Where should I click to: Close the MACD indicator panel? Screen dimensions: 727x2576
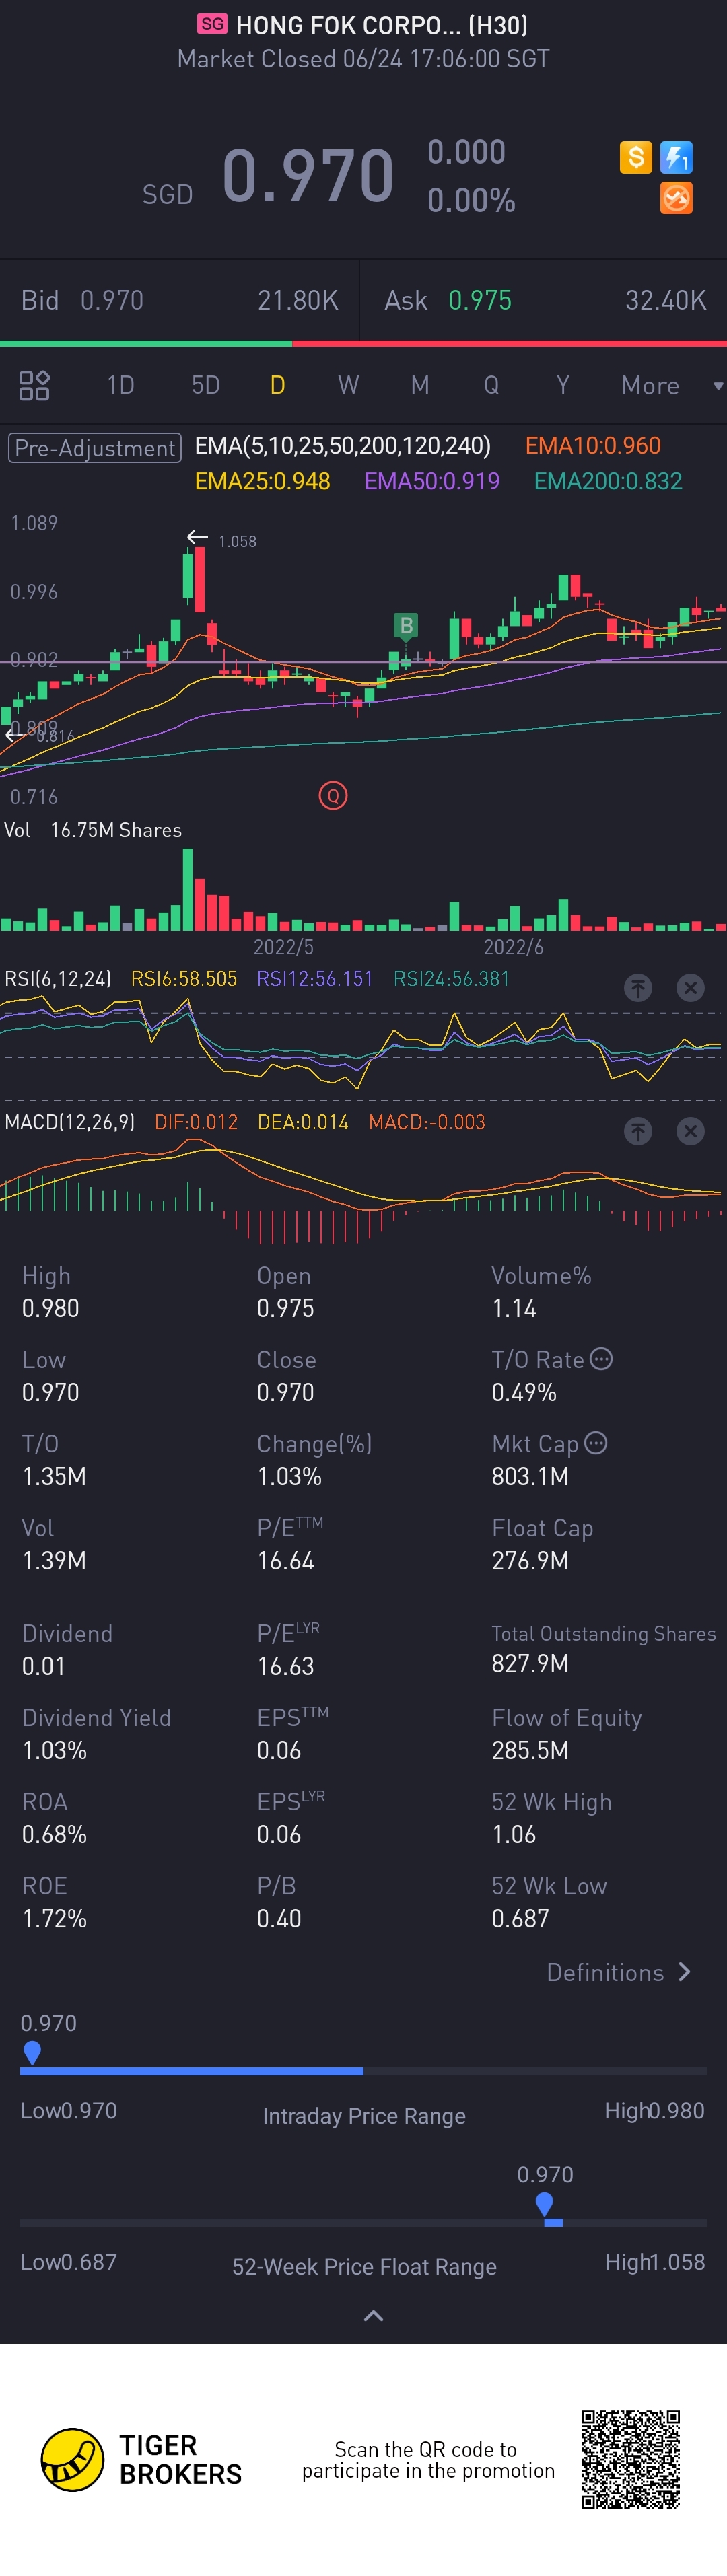coord(690,1131)
